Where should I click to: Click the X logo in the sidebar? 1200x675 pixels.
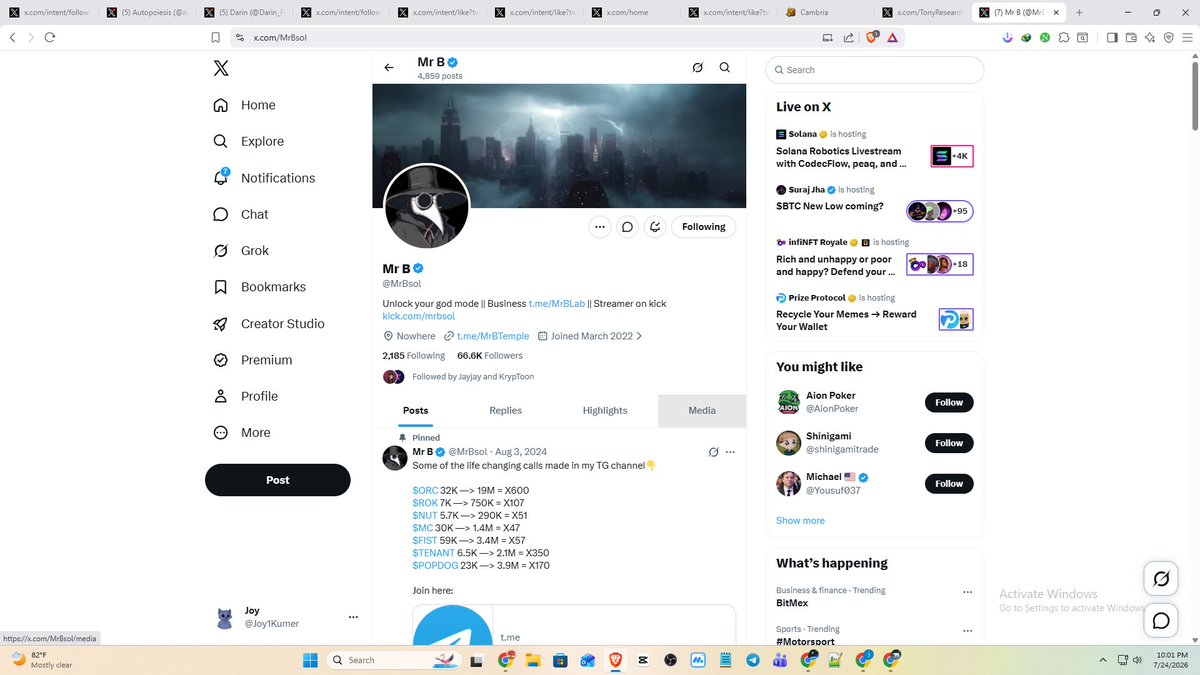point(221,68)
